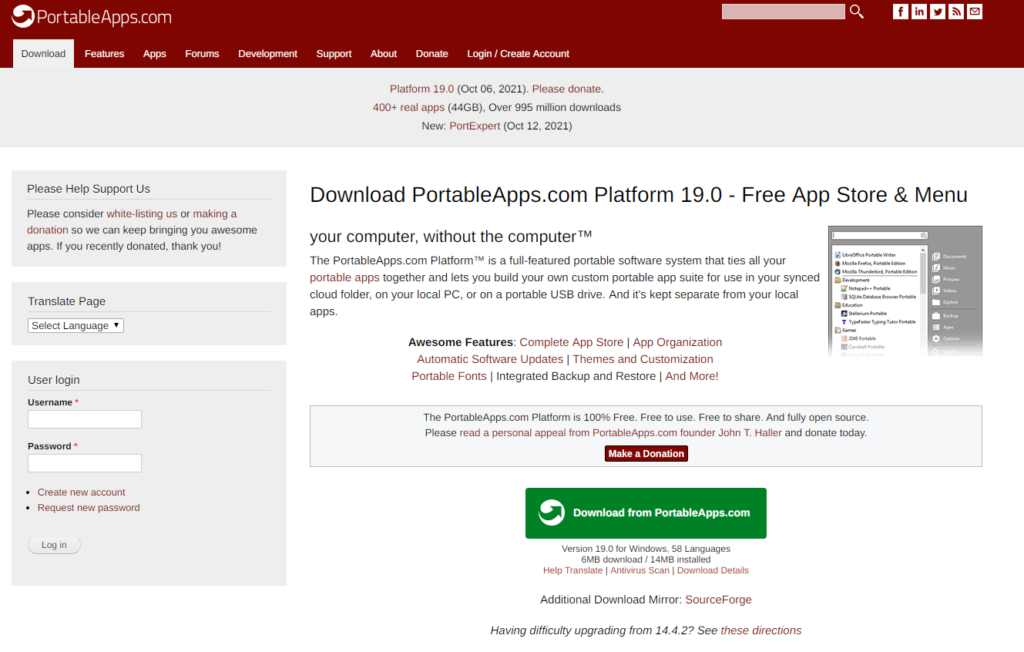Open the Portable Fonts link
Image resolution: width=1024 pixels, height=652 pixels.
(x=449, y=376)
